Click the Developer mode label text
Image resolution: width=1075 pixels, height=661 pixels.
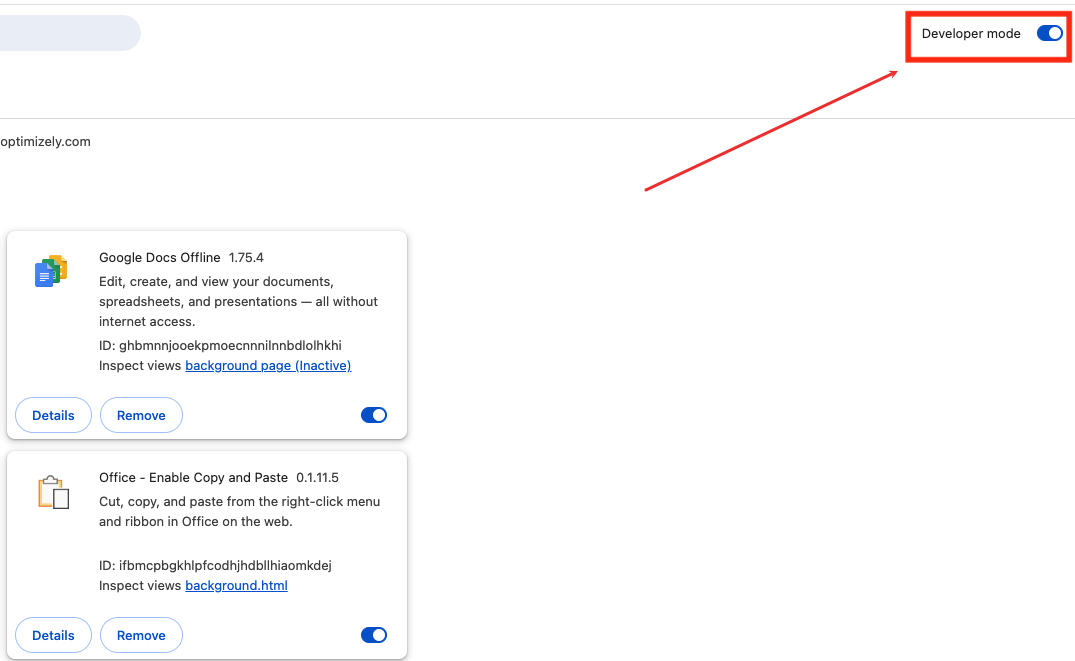click(x=971, y=34)
